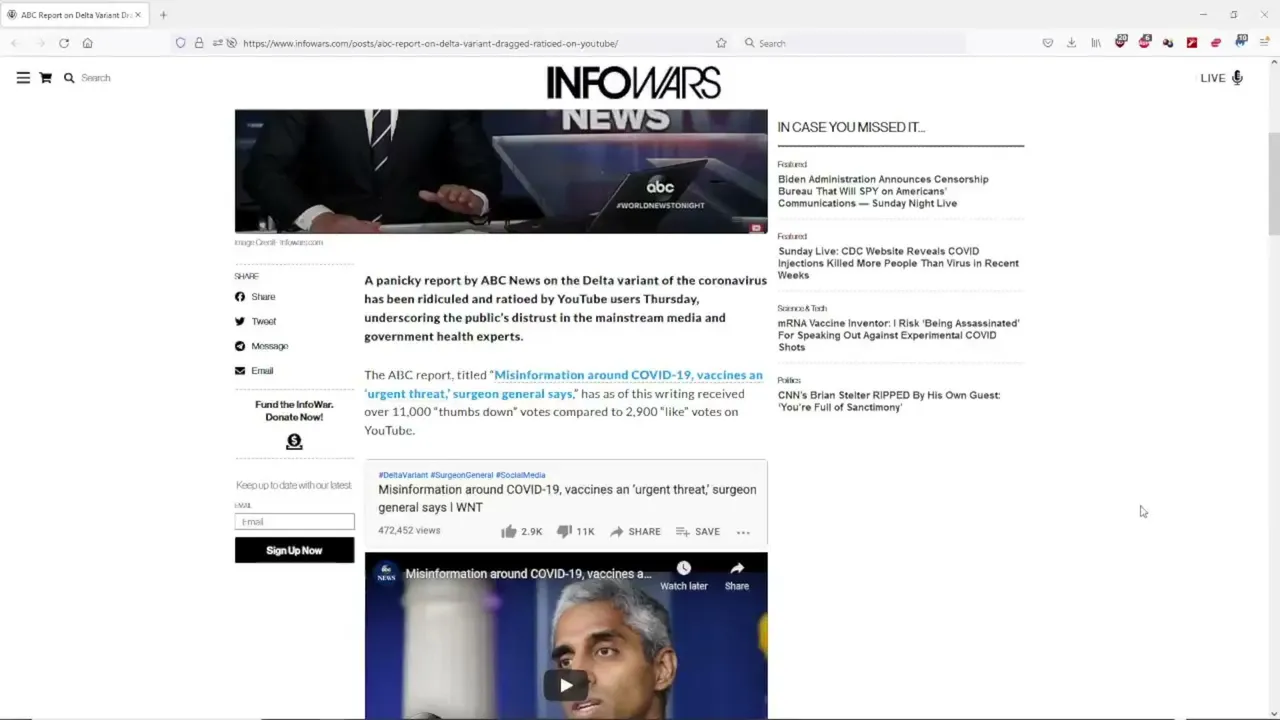Viewport: 1280px width, 720px height.
Task: Click the ABC News channel logo on video
Action: [x=386, y=573]
